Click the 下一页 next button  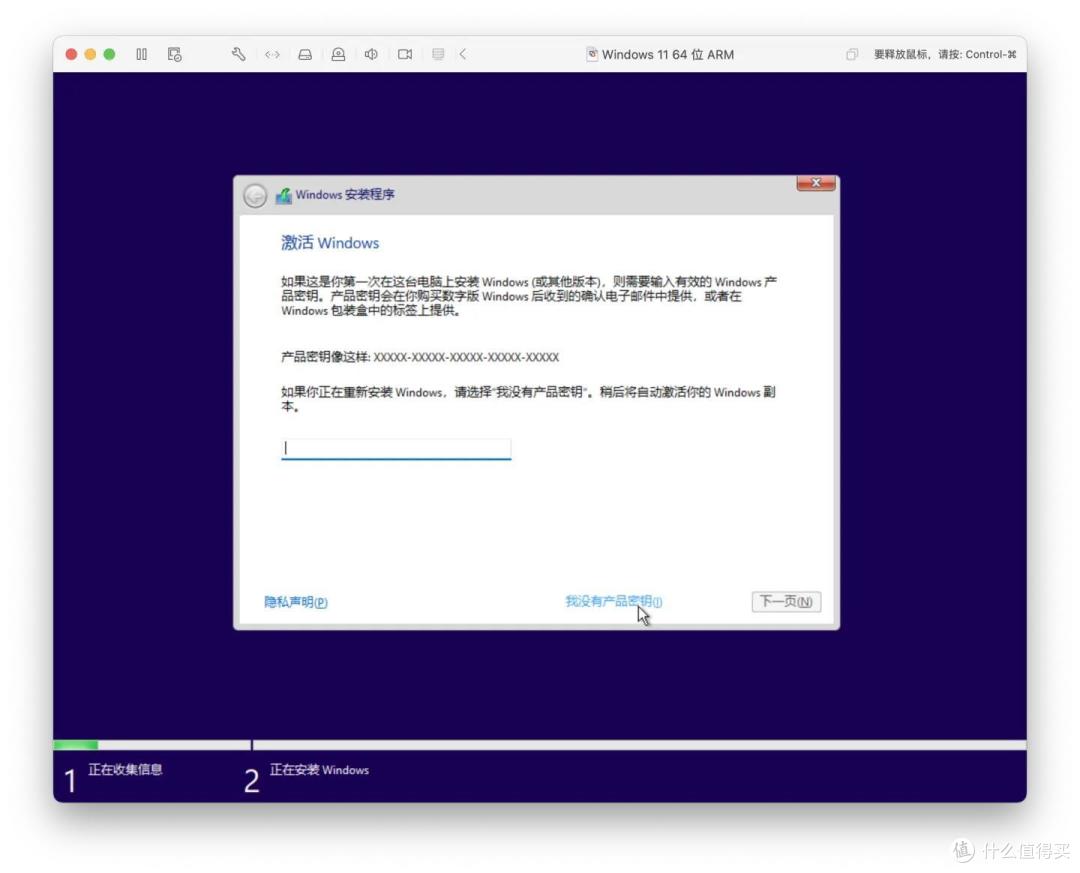786,602
